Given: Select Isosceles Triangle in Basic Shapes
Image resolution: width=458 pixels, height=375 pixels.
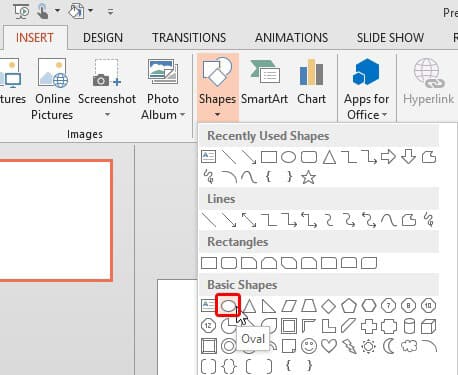Looking at the screenshot, I should click(249, 306).
